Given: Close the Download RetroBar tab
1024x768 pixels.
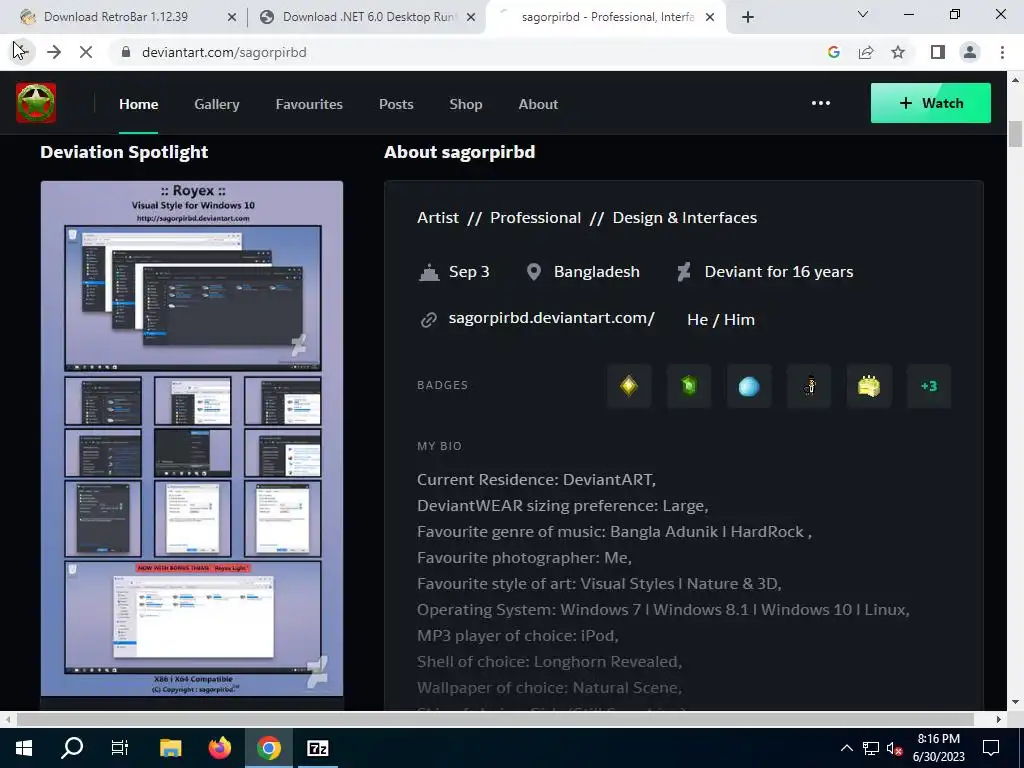Looking at the screenshot, I should pos(232,17).
